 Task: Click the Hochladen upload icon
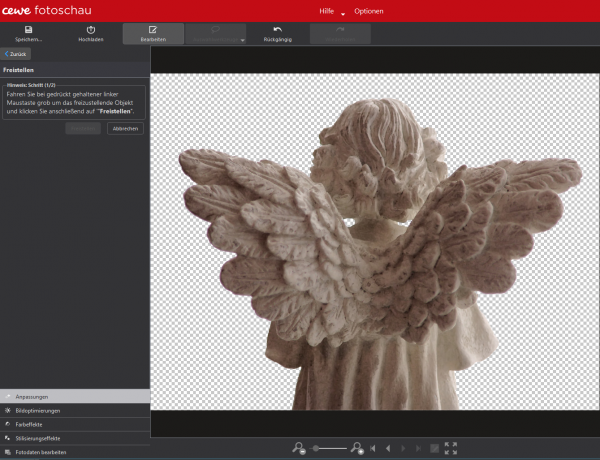[90, 30]
